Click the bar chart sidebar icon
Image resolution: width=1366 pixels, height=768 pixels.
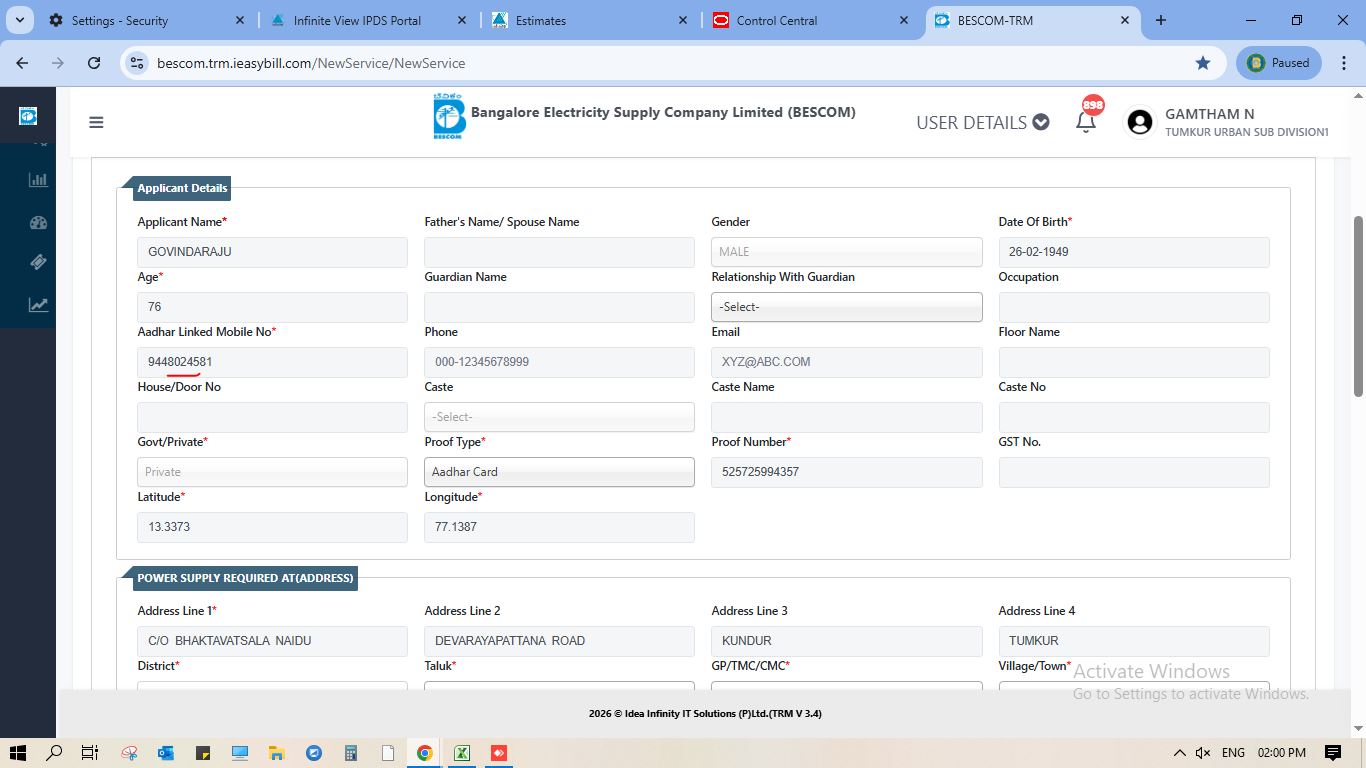38,180
